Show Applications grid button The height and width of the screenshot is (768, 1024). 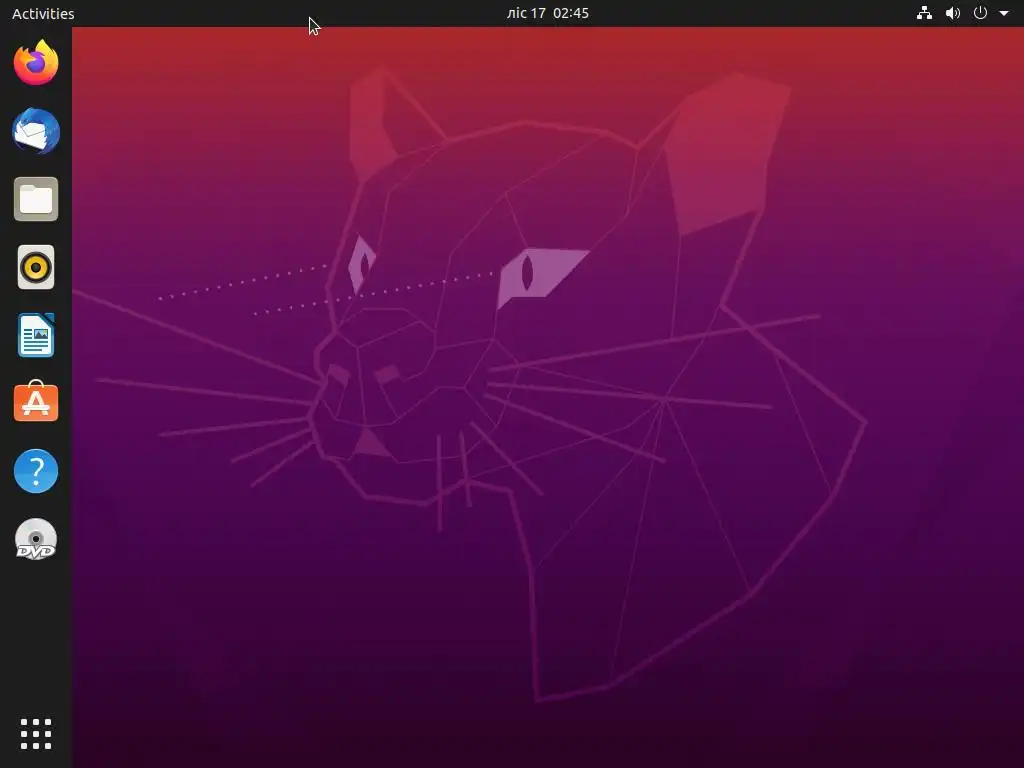[x=36, y=734]
